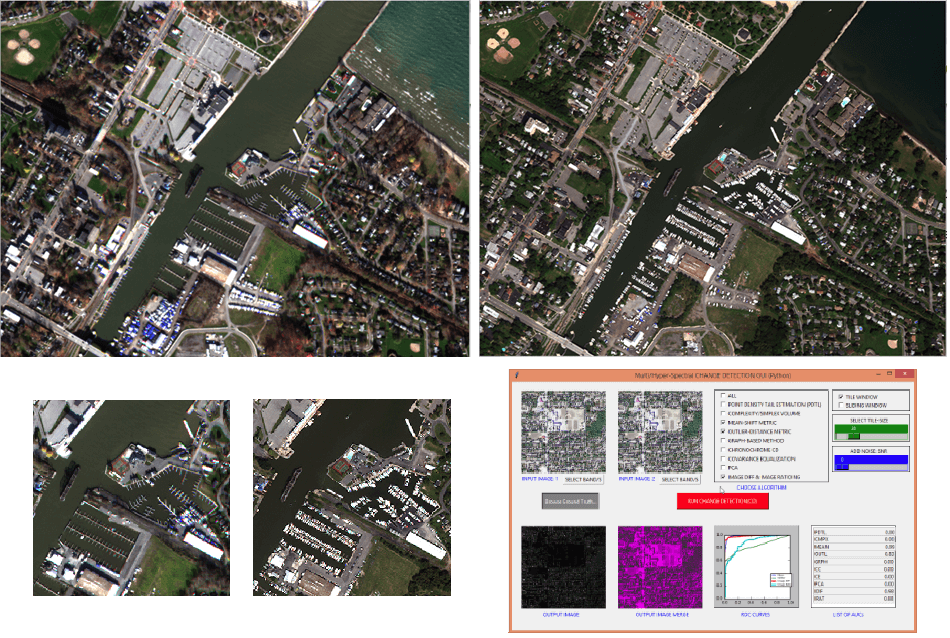Enable Point Density Tail Estimation (PDTE) checkbox
Screen dimensions: 950x638
point(724,405)
